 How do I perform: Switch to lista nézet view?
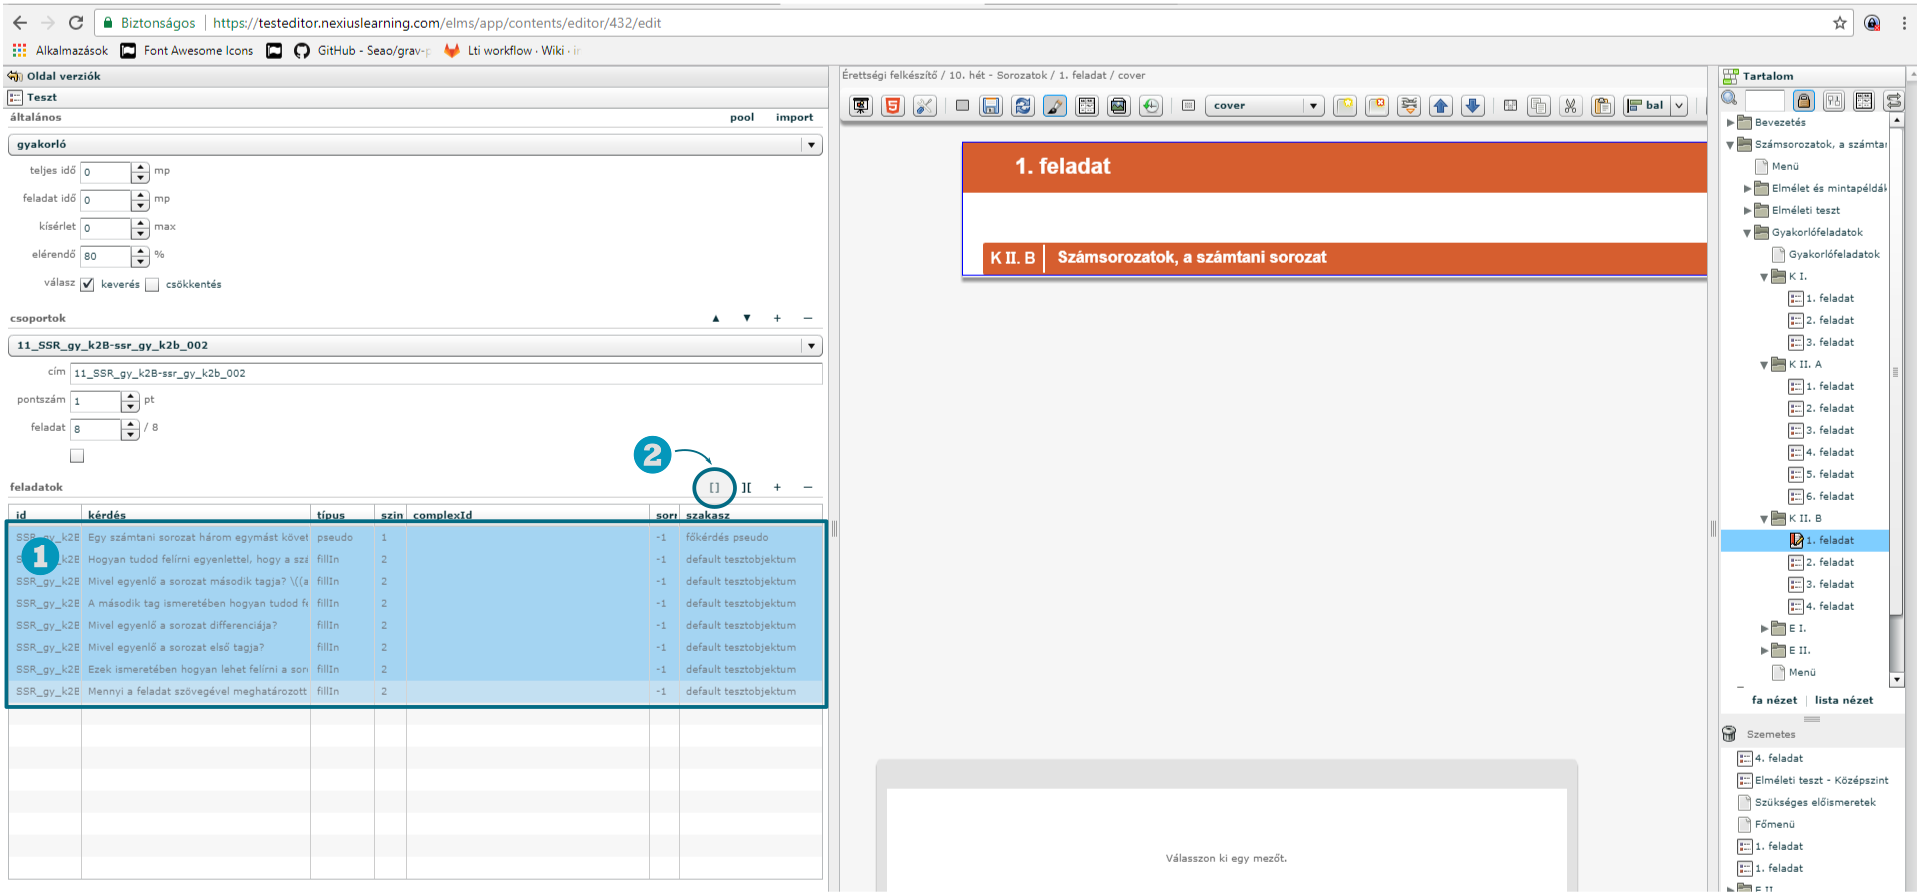tap(1843, 700)
